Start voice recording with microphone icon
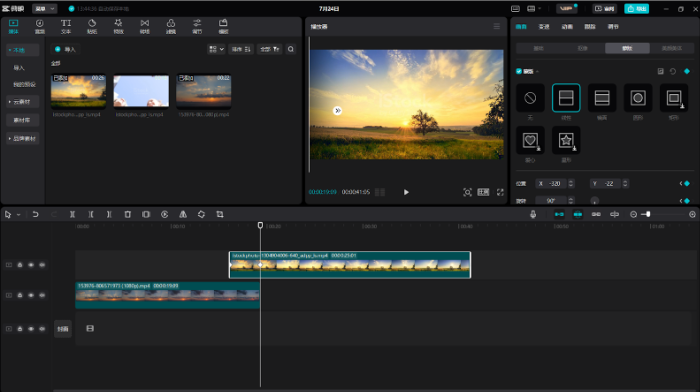Viewport: 700px width, 392px height. click(533, 214)
